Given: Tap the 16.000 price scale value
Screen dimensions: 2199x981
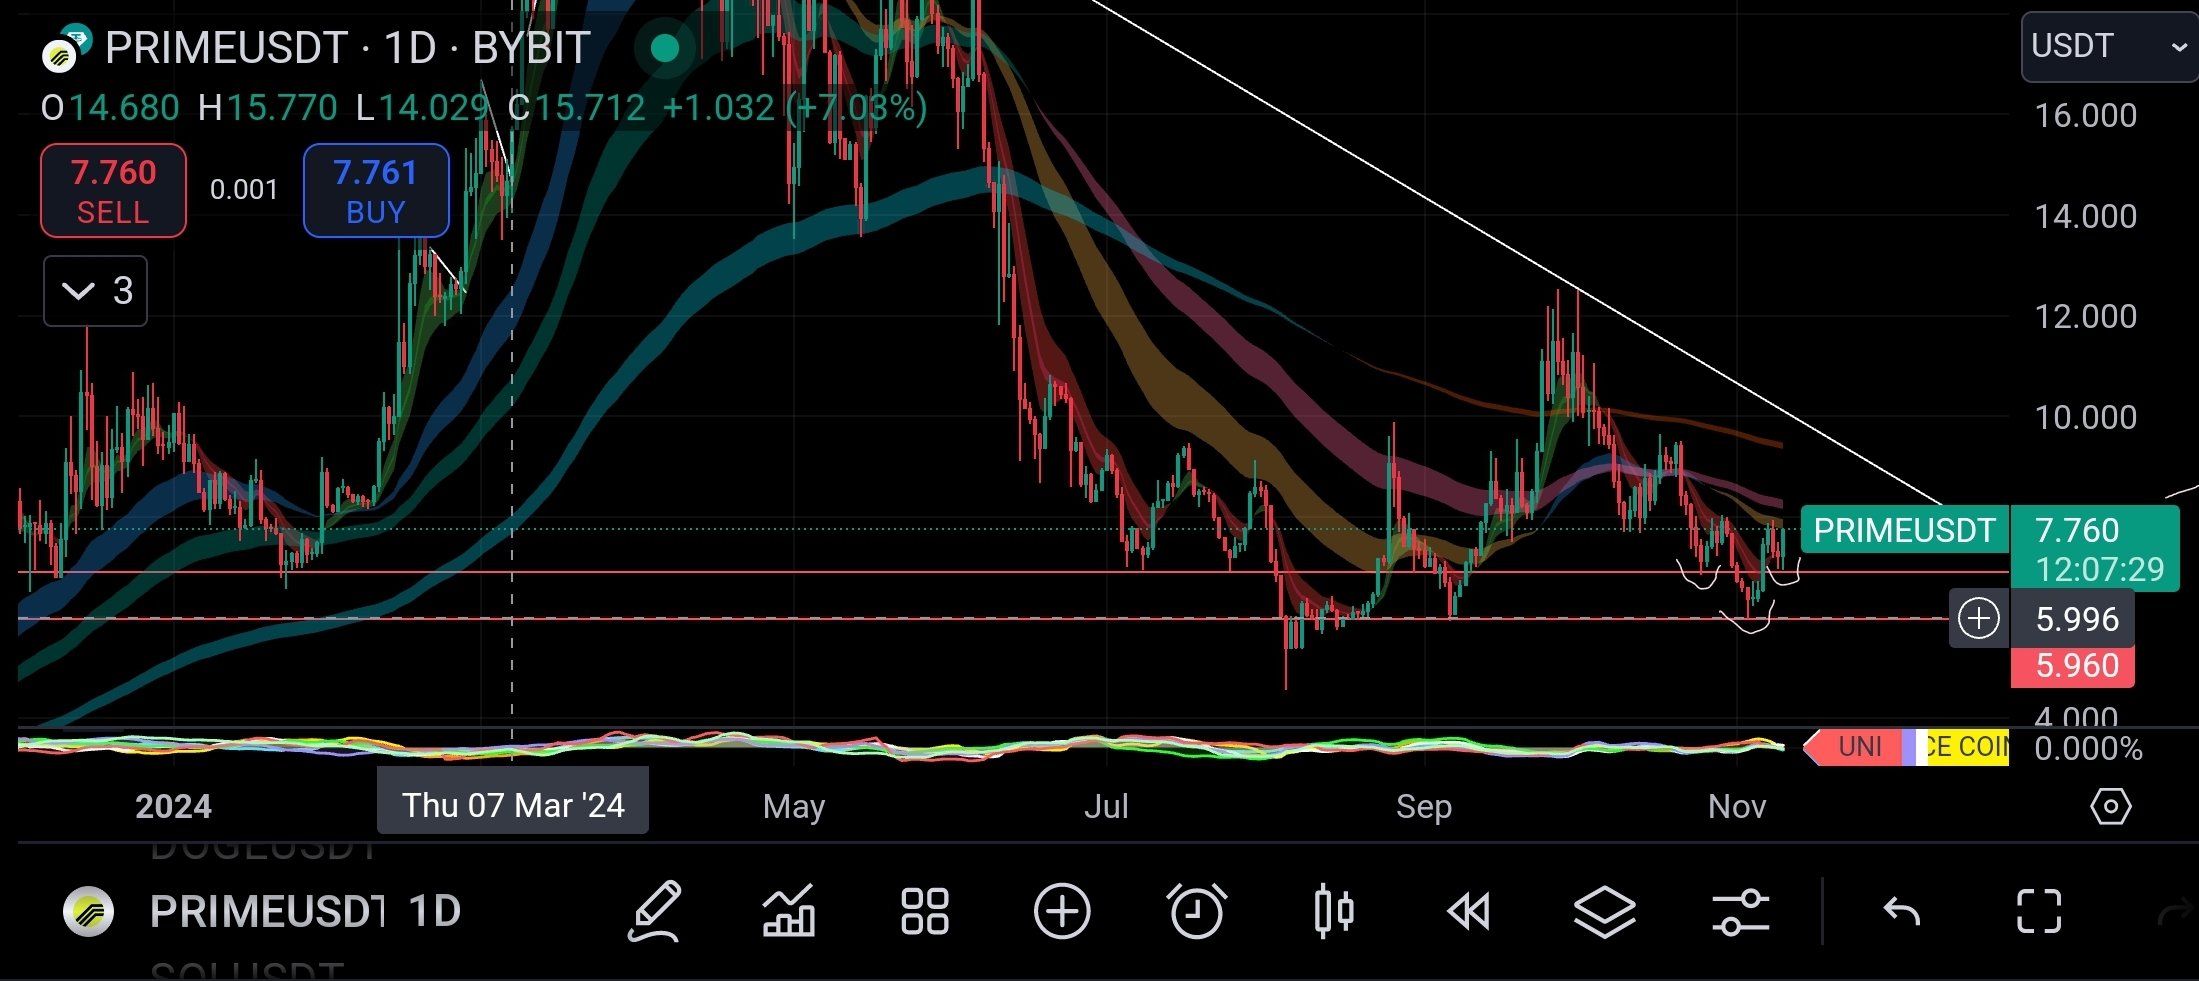Looking at the screenshot, I should [2086, 115].
